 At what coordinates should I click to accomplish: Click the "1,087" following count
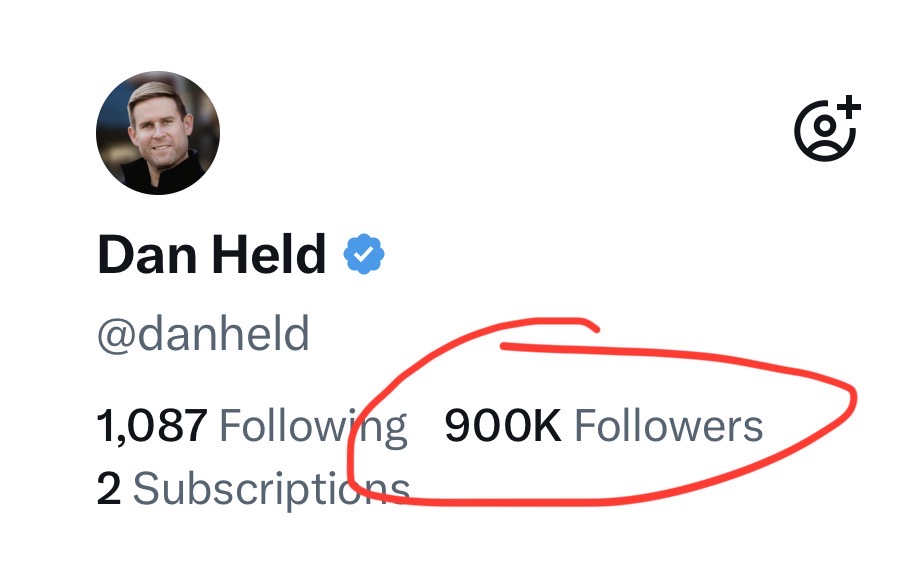click(152, 427)
